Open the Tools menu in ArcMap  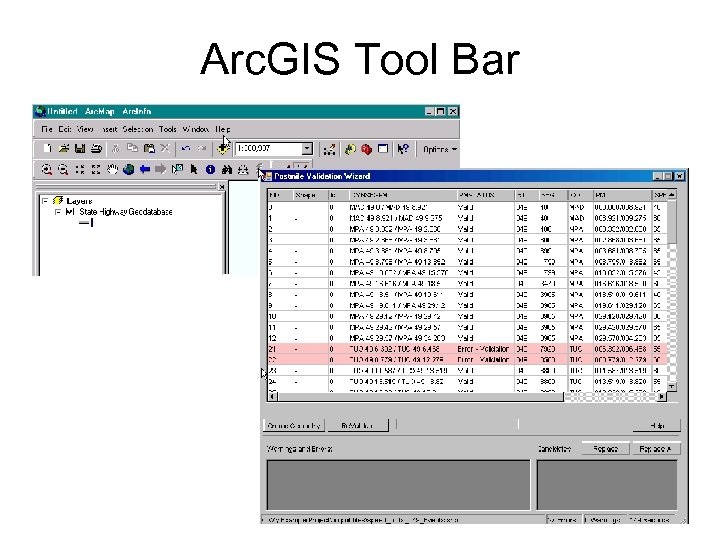click(x=168, y=129)
